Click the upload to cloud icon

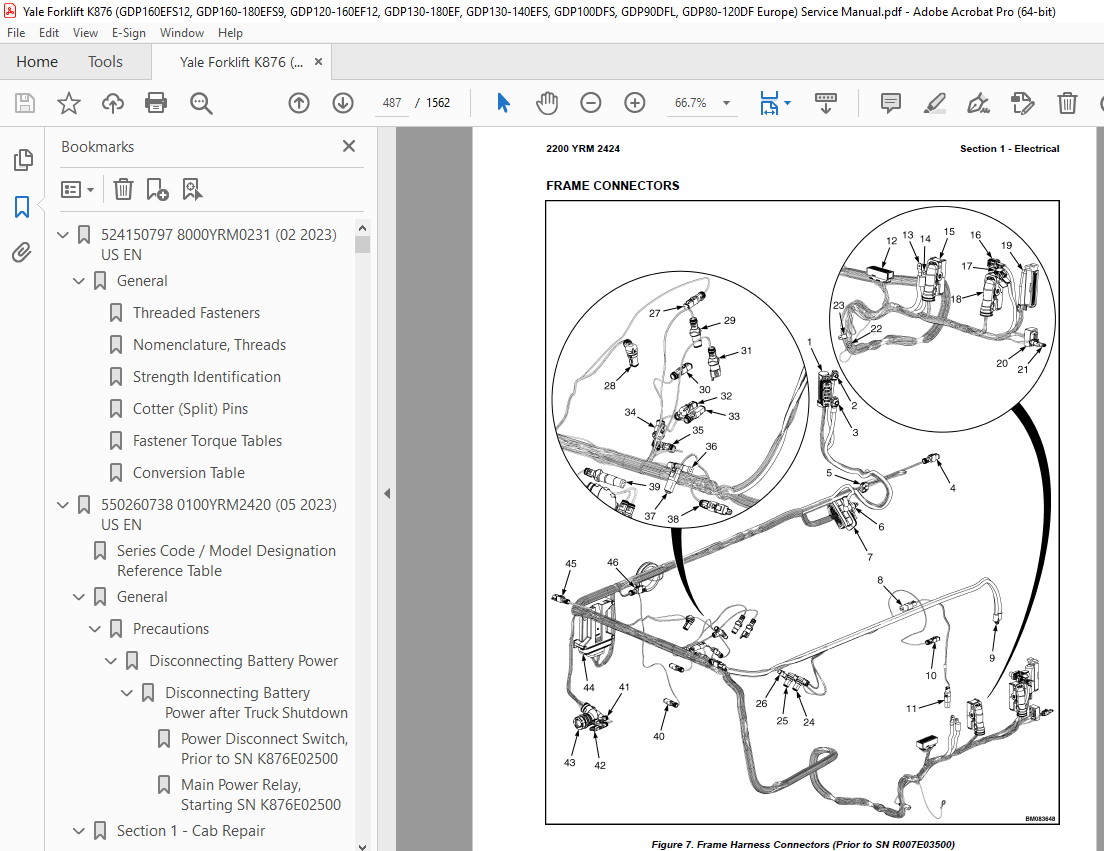tap(113, 103)
